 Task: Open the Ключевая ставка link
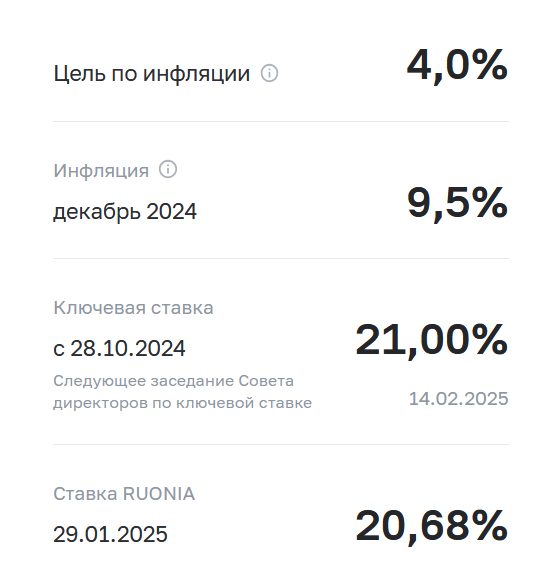(133, 308)
